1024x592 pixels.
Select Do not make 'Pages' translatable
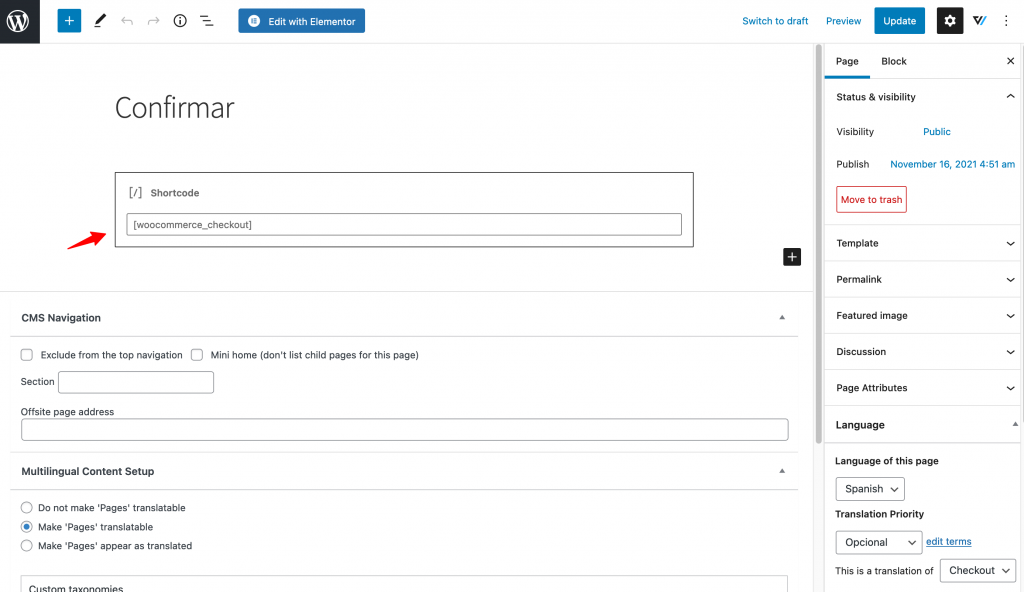click(26, 508)
